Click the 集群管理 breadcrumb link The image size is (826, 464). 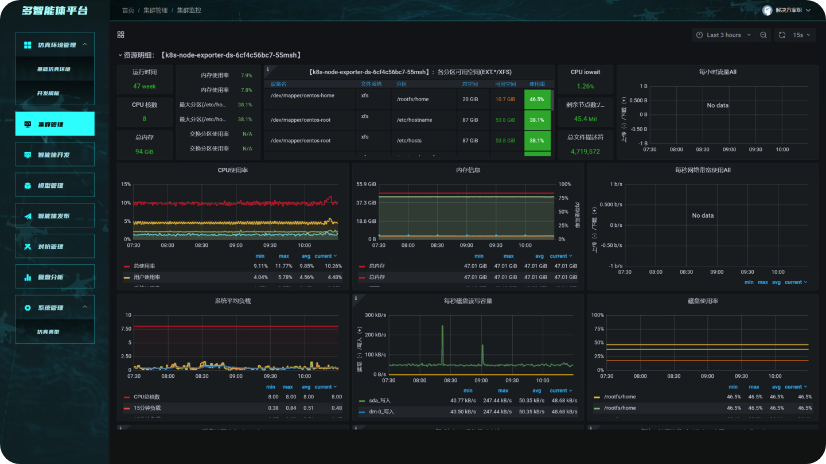point(156,10)
